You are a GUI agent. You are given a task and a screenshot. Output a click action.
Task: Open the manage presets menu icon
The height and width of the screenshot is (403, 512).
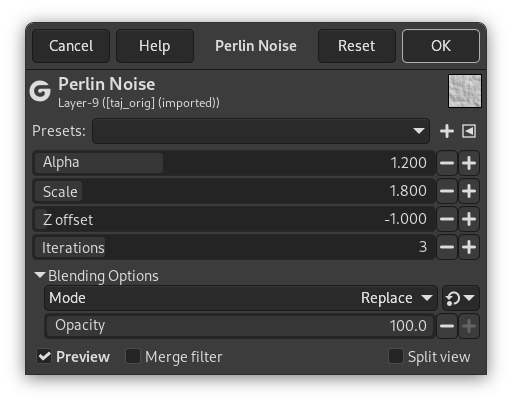(469, 131)
